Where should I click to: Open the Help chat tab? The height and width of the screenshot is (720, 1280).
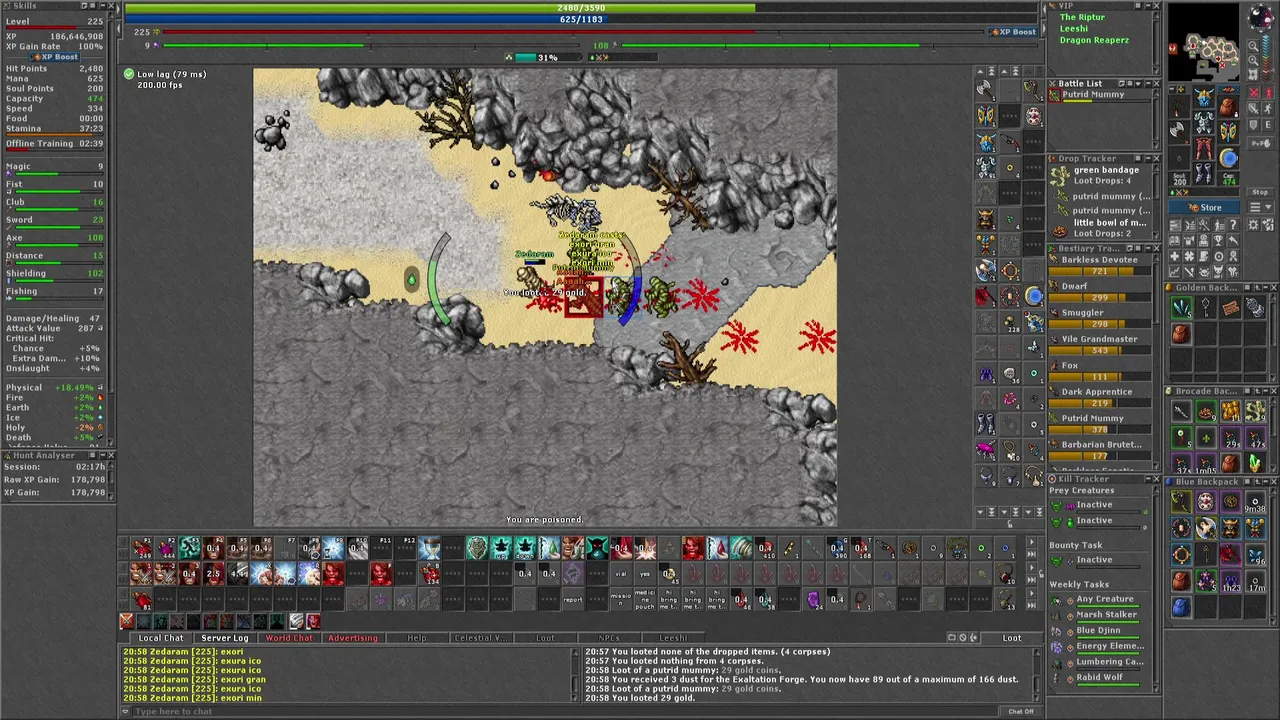click(417, 638)
